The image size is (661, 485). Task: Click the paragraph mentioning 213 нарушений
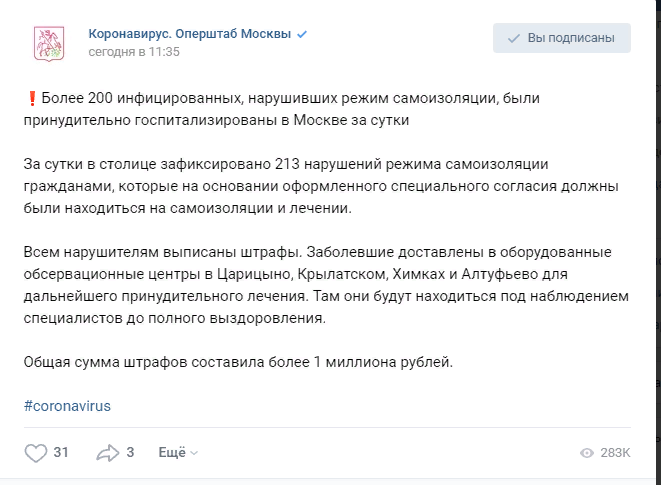point(321,186)
